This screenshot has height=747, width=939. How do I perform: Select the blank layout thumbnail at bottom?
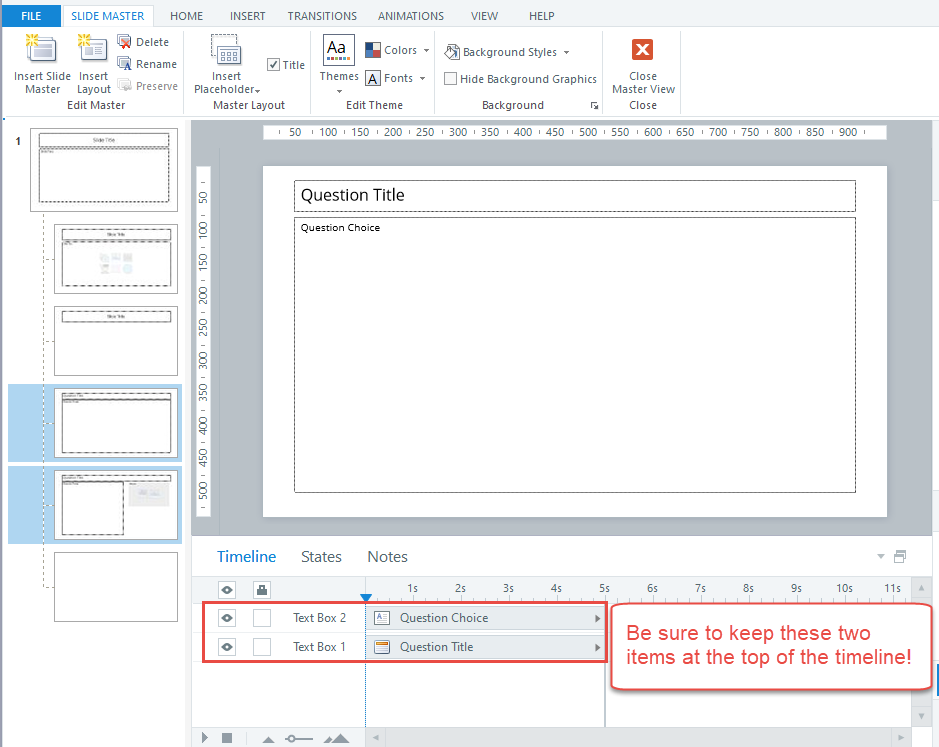115,587
